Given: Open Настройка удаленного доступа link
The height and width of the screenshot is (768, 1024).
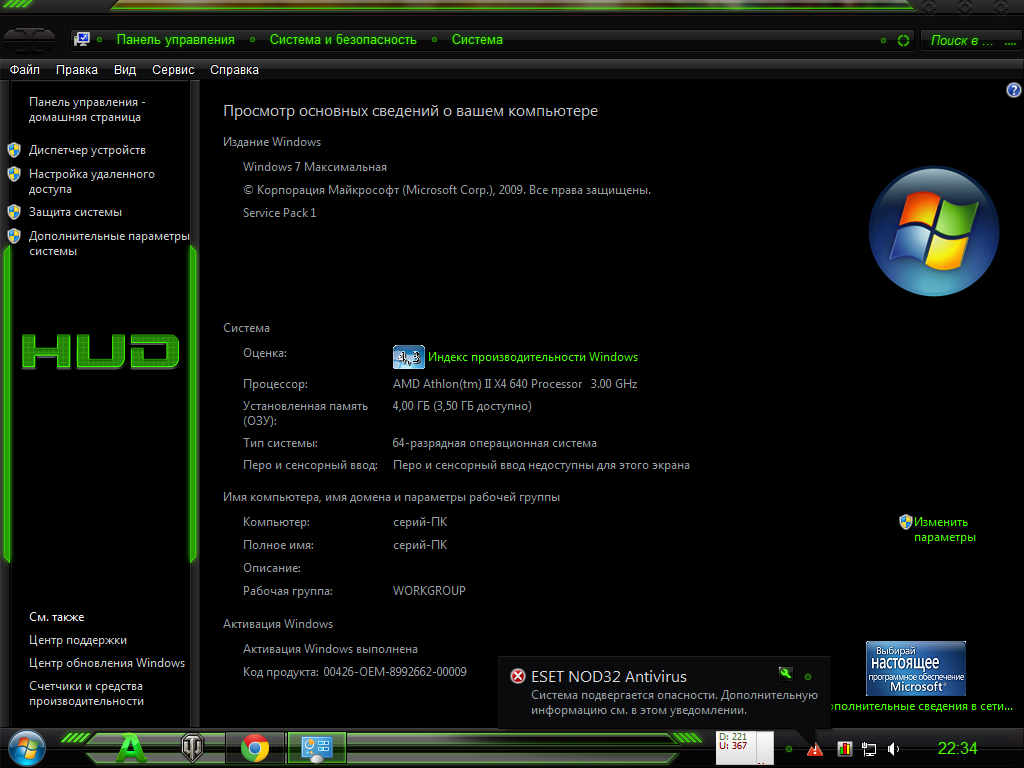Looking at the screenshot, I should (x=91, y=182).
